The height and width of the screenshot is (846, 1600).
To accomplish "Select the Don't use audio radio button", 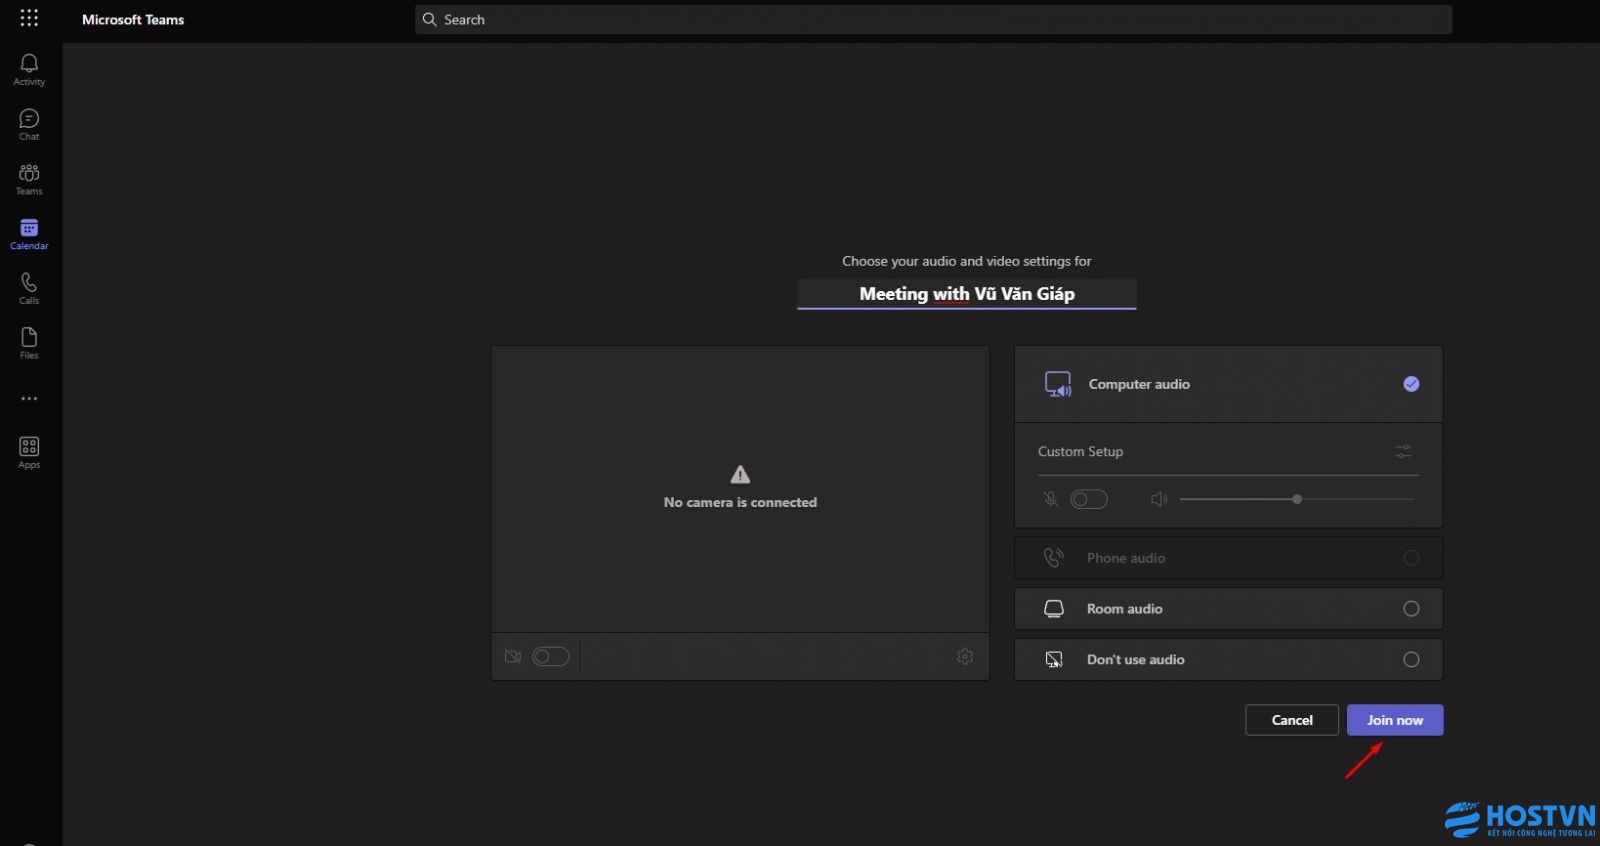I will point(1411,659).
